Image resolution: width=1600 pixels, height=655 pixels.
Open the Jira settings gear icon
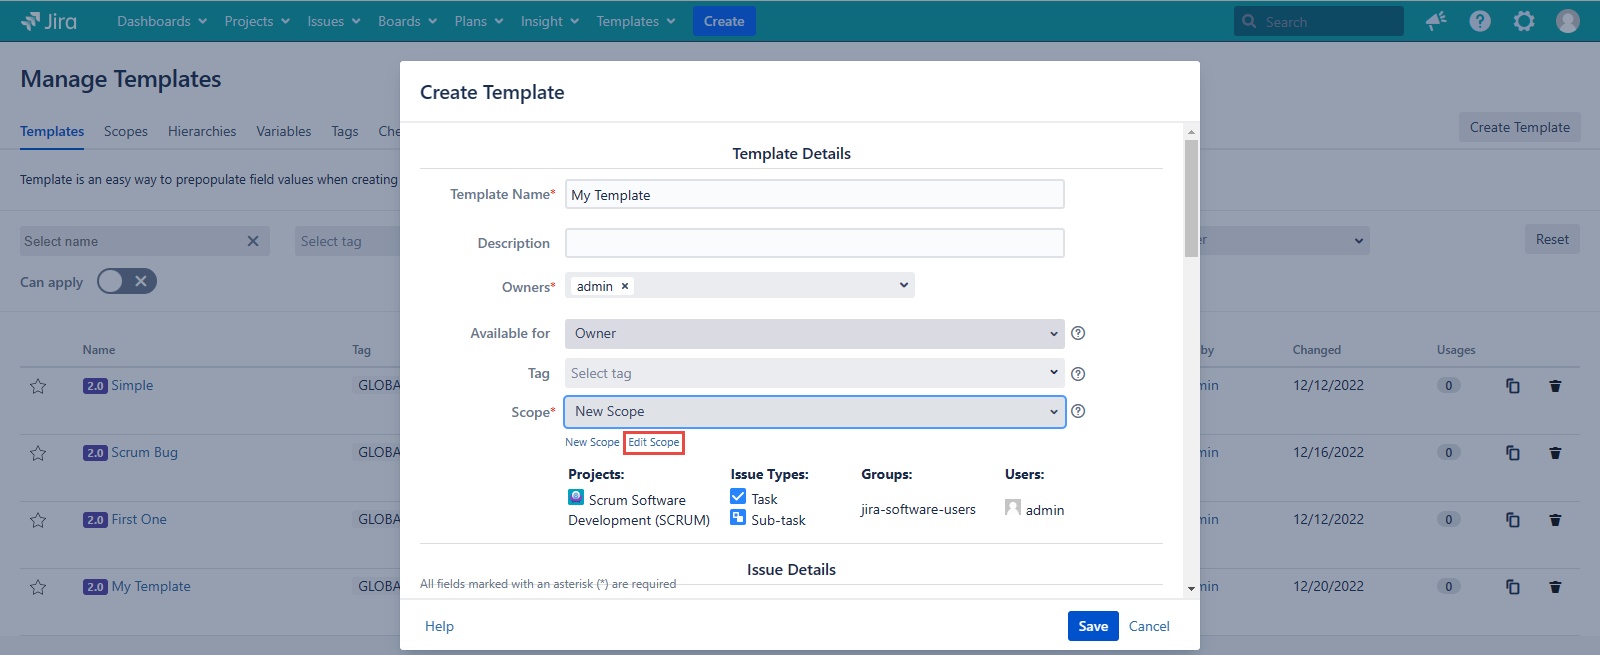click(1523, 21)
